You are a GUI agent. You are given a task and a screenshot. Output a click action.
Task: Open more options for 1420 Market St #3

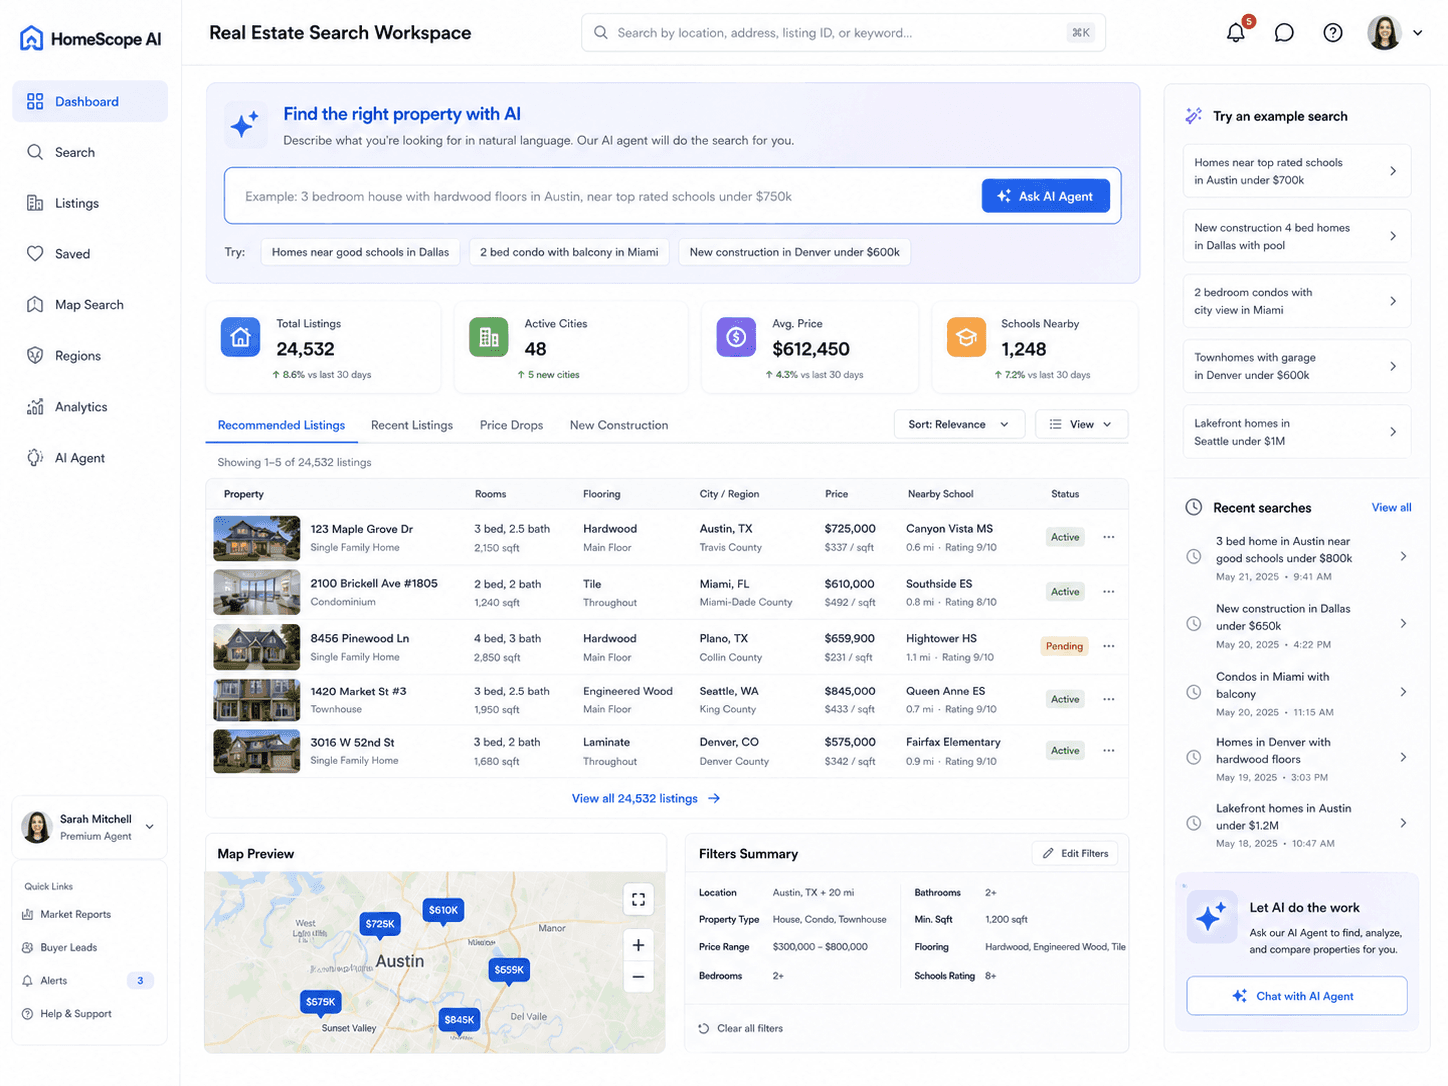(1109, 699)
